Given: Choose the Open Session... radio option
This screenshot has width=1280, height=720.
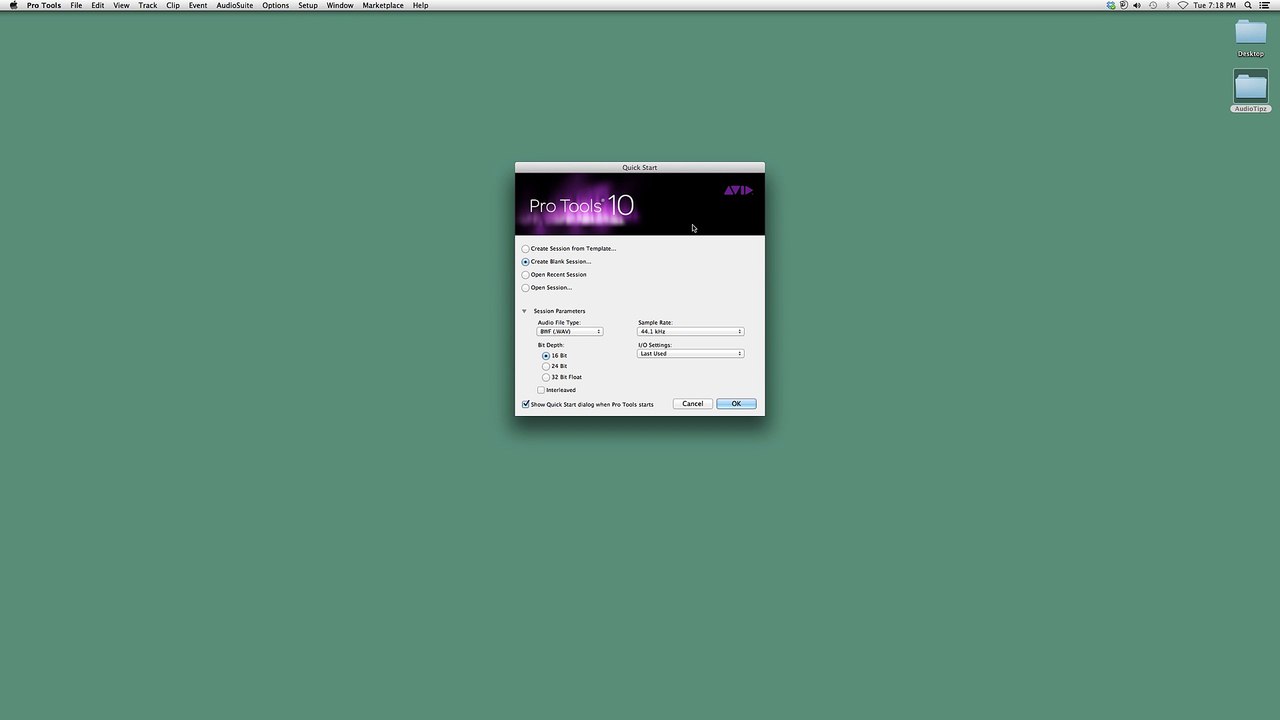Looking at the screenshot, I should (x=526, y=288).
